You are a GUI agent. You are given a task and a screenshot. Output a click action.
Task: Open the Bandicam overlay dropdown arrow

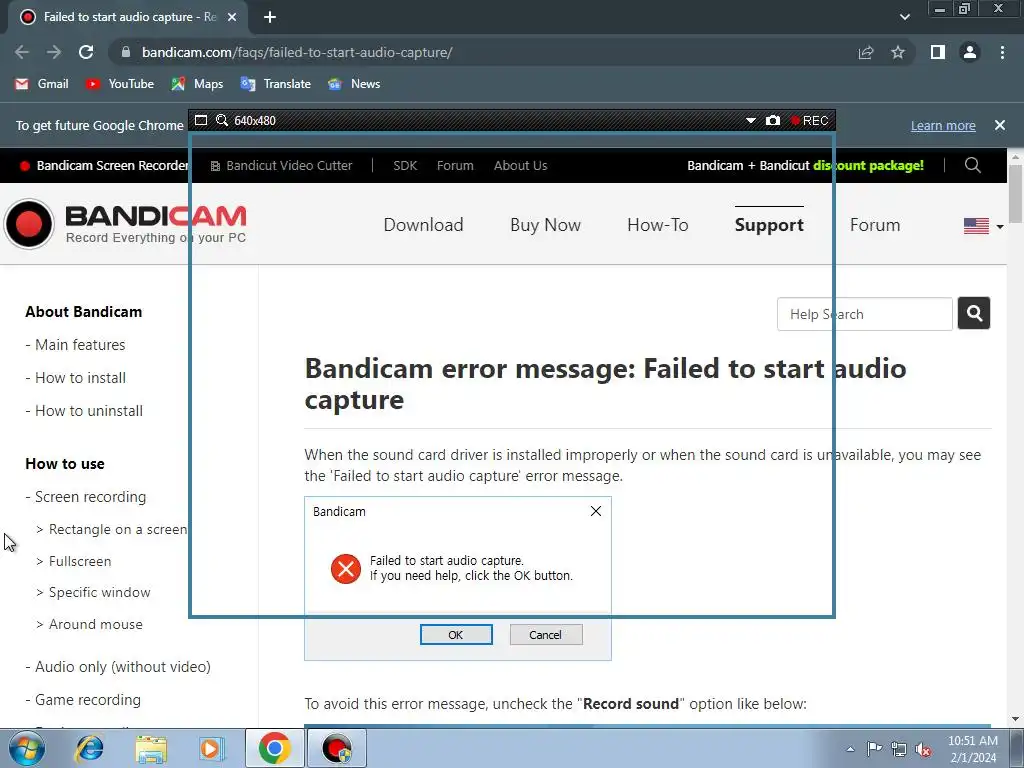click(x=750, y=121)
